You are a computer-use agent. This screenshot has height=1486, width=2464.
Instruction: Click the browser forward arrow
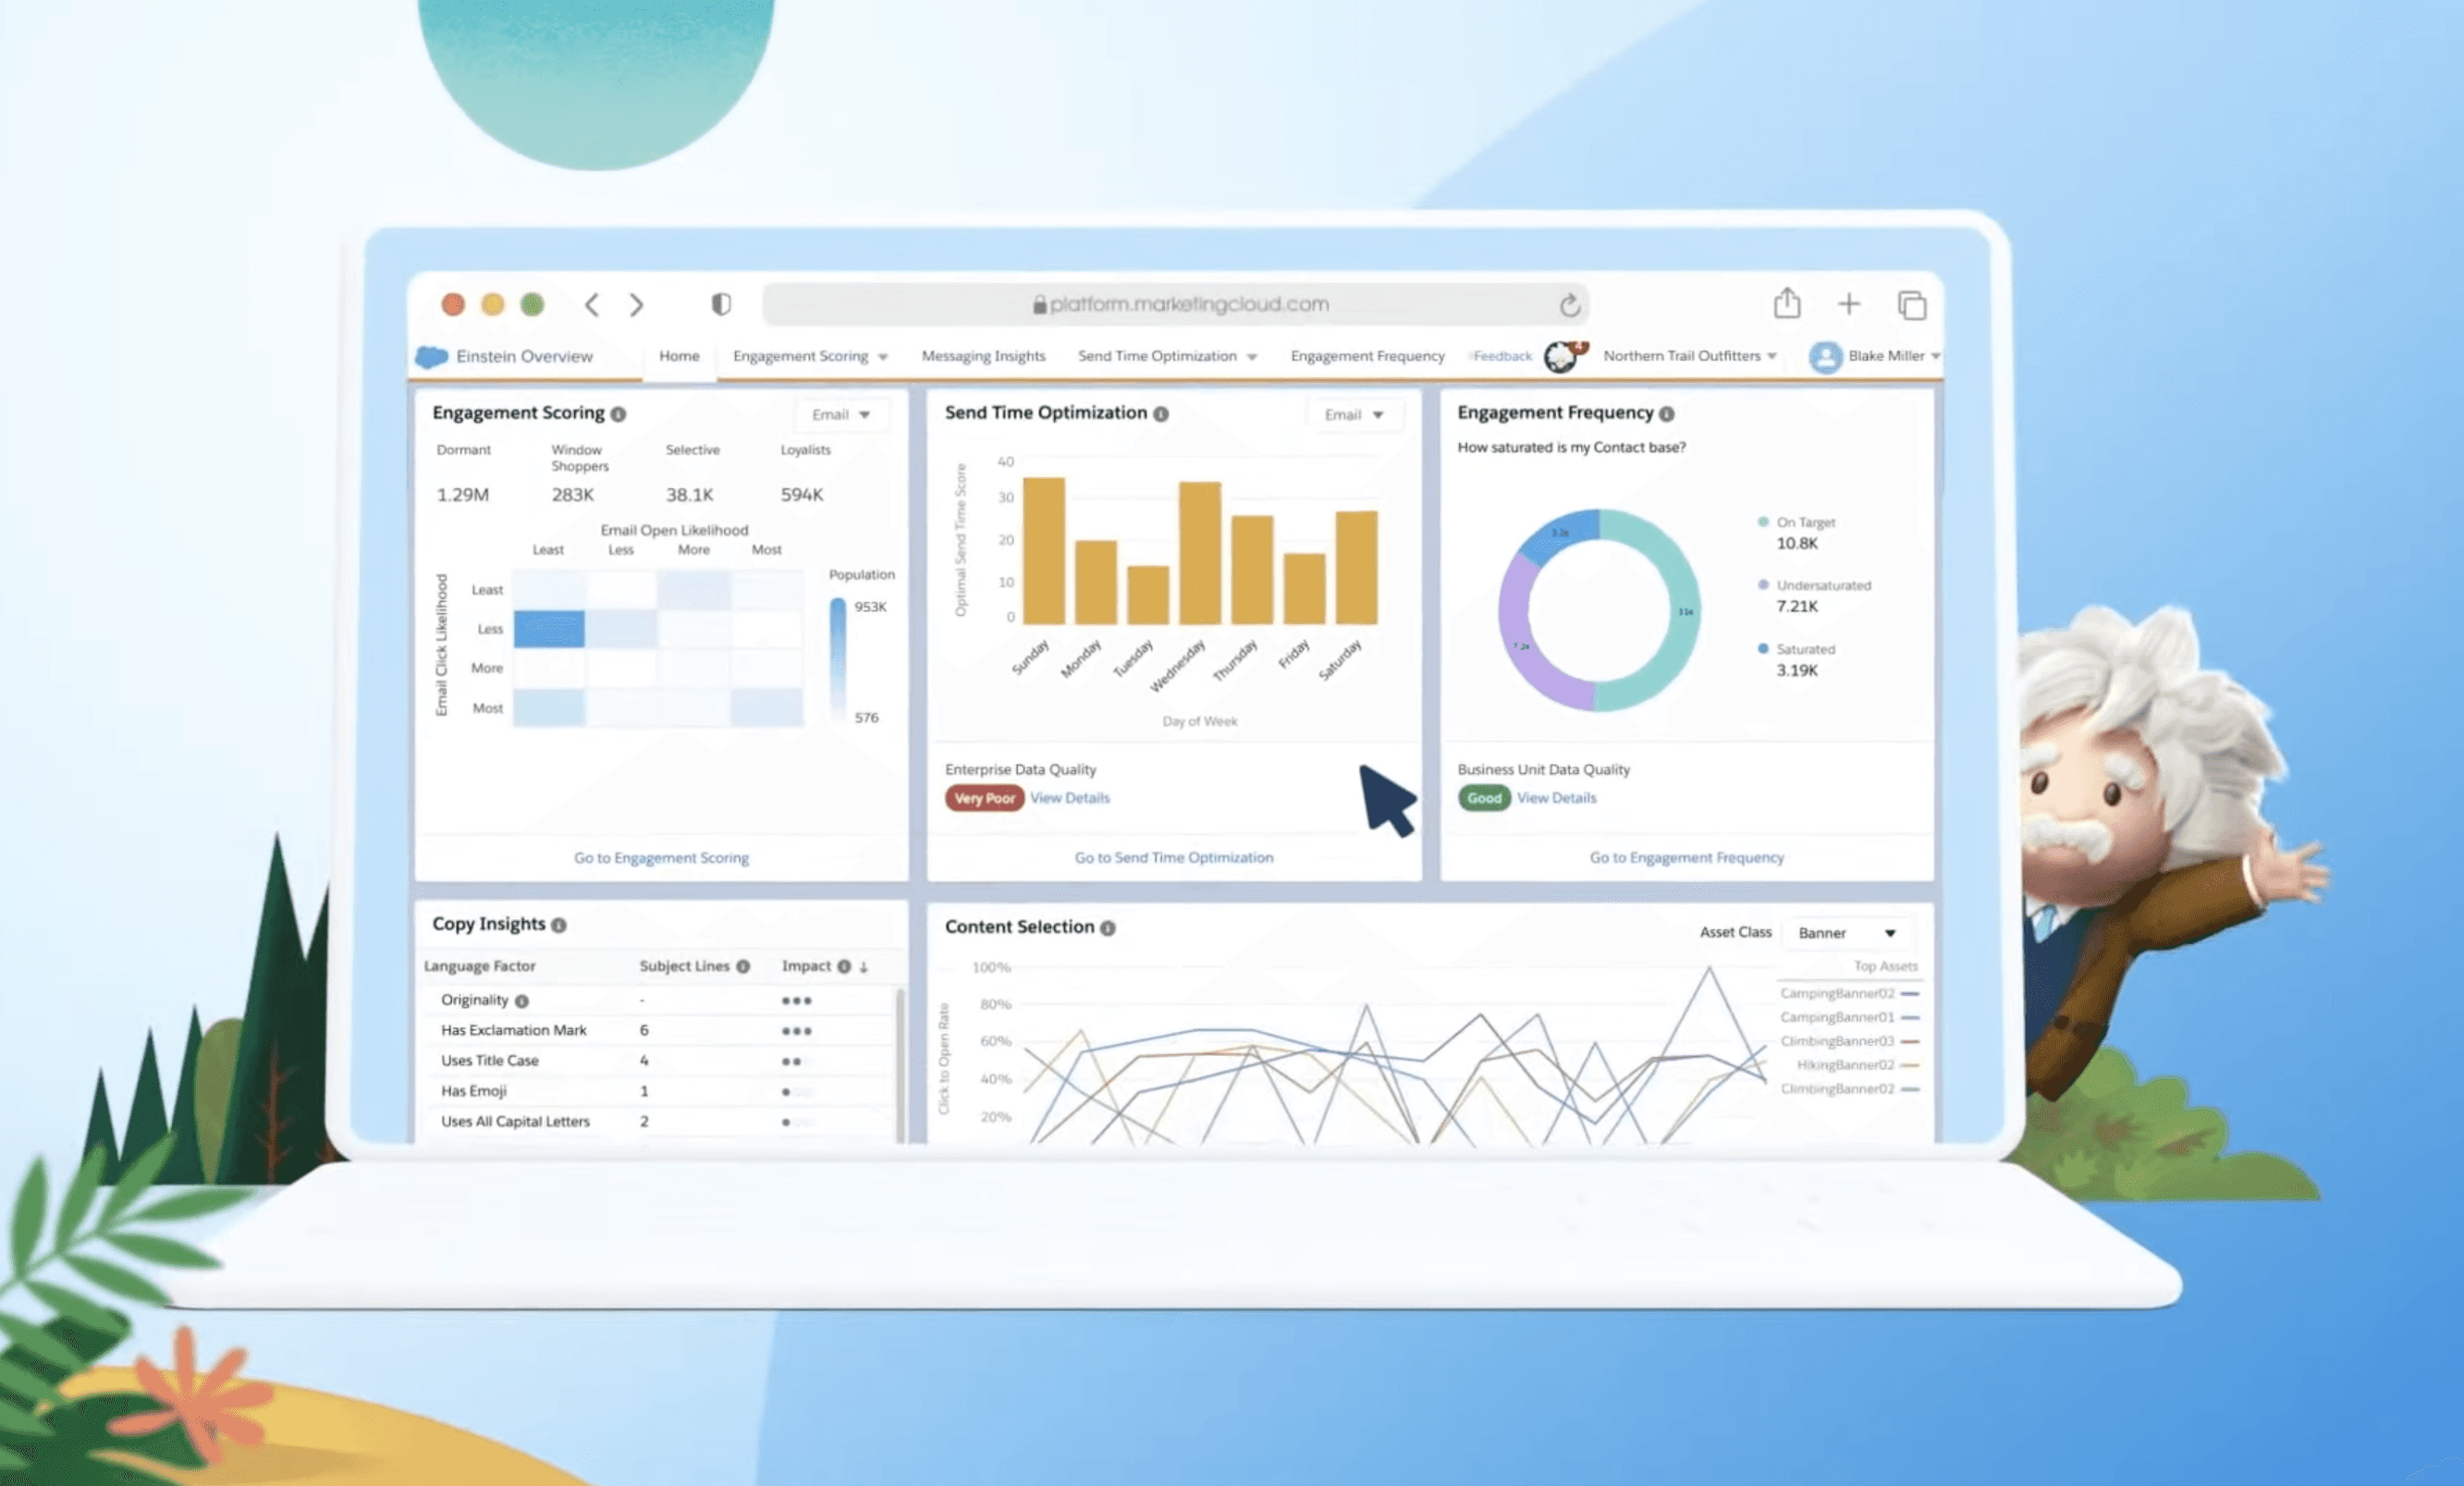[636, 304]
